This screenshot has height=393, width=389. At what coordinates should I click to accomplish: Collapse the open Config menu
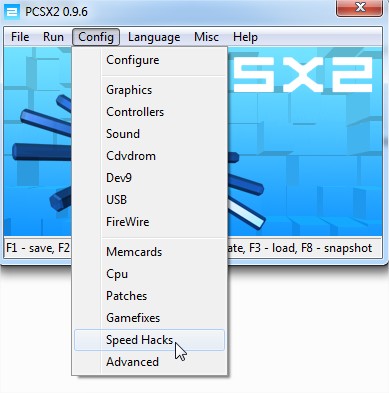(x=96, y=37)
